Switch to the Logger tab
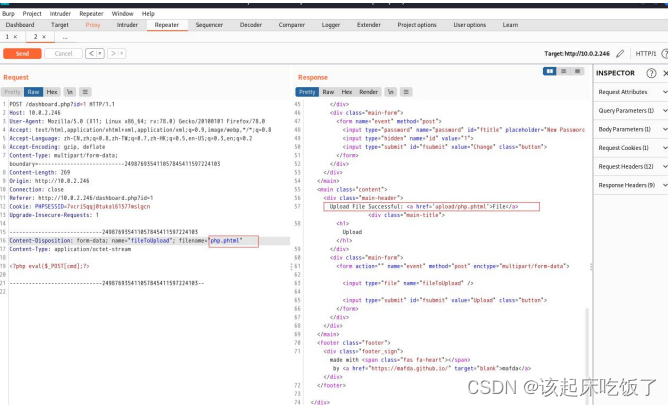This screenshot has width=671, height=407. (x=331, y=25)
